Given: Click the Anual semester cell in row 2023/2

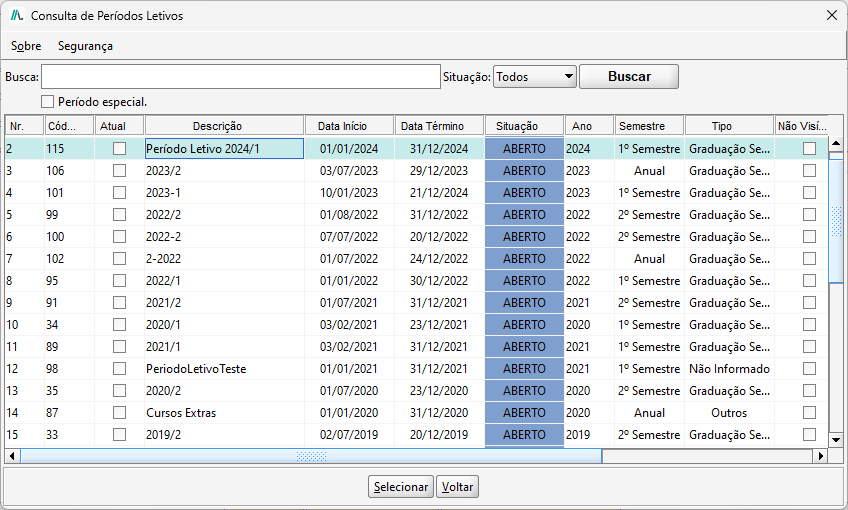Looking at the screenshot, I should coord(650,171).
